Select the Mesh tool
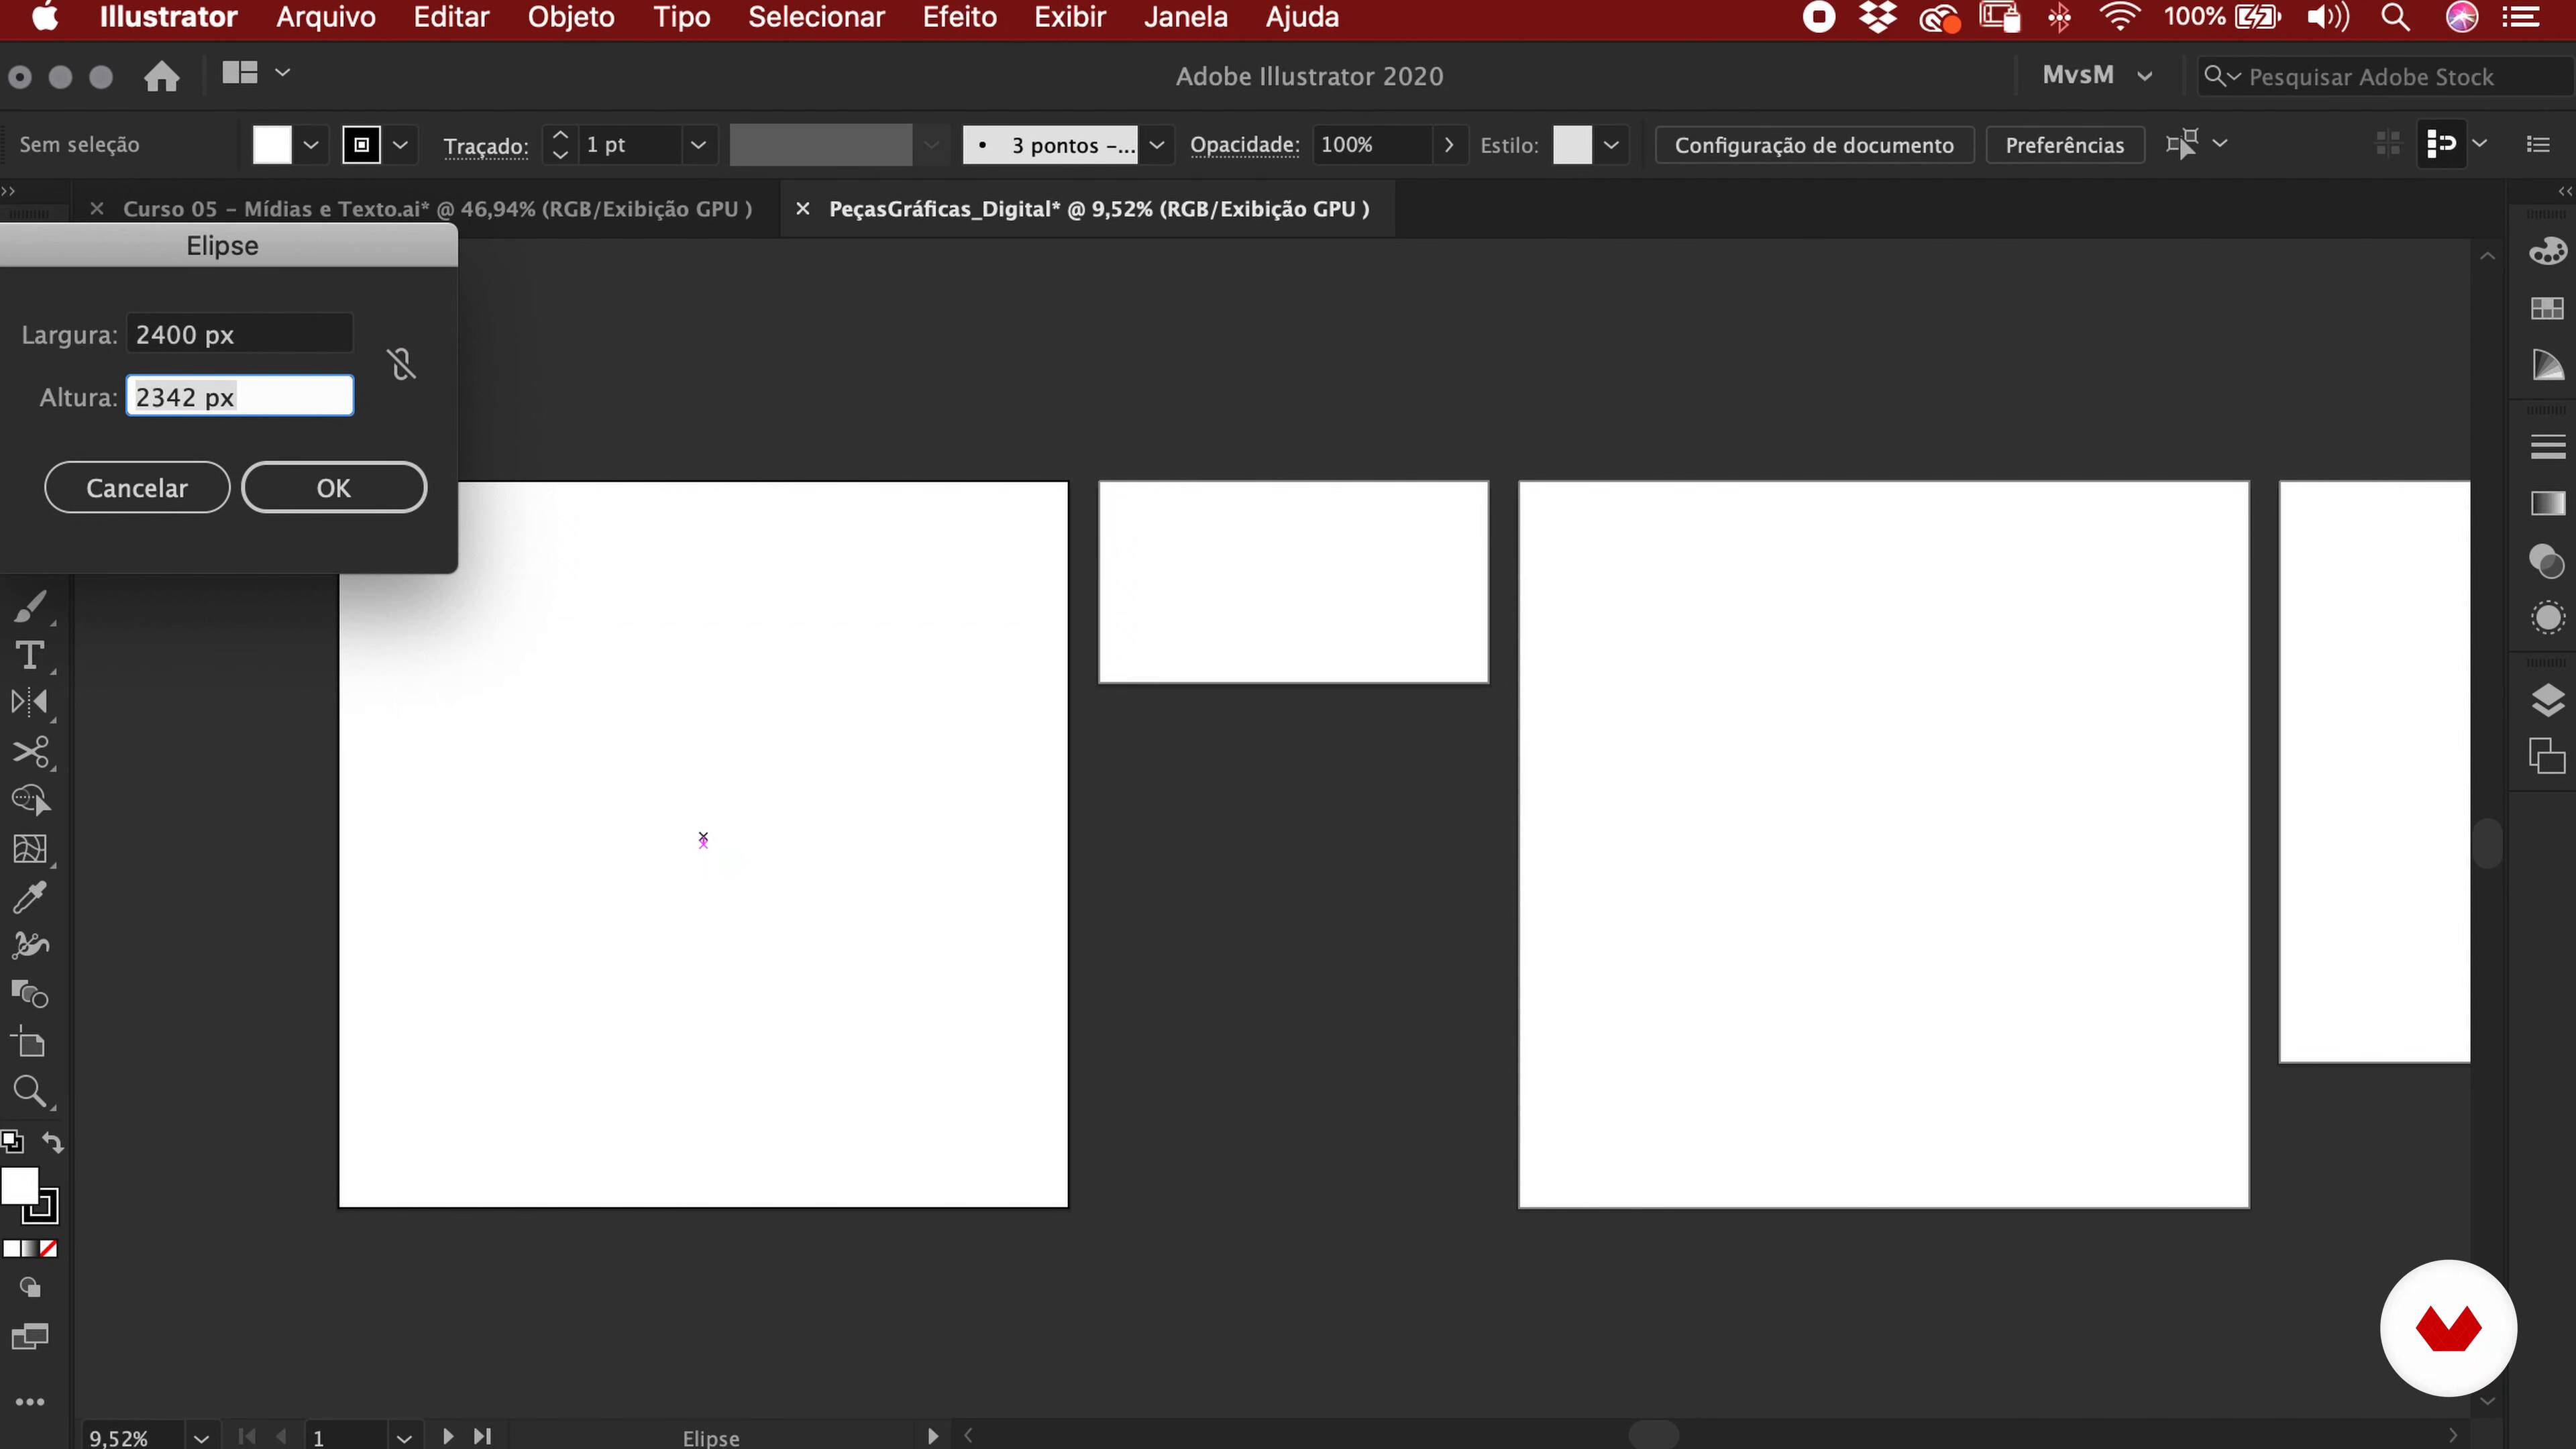Image resolution: width=2576 pixels, height=1449 pixels. 30,849
